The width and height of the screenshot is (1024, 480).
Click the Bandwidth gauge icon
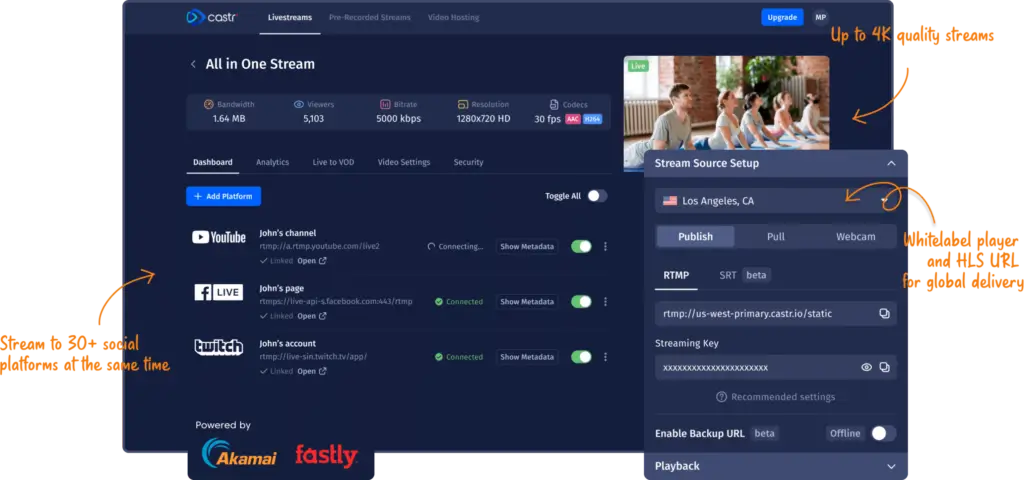[208, 104]
